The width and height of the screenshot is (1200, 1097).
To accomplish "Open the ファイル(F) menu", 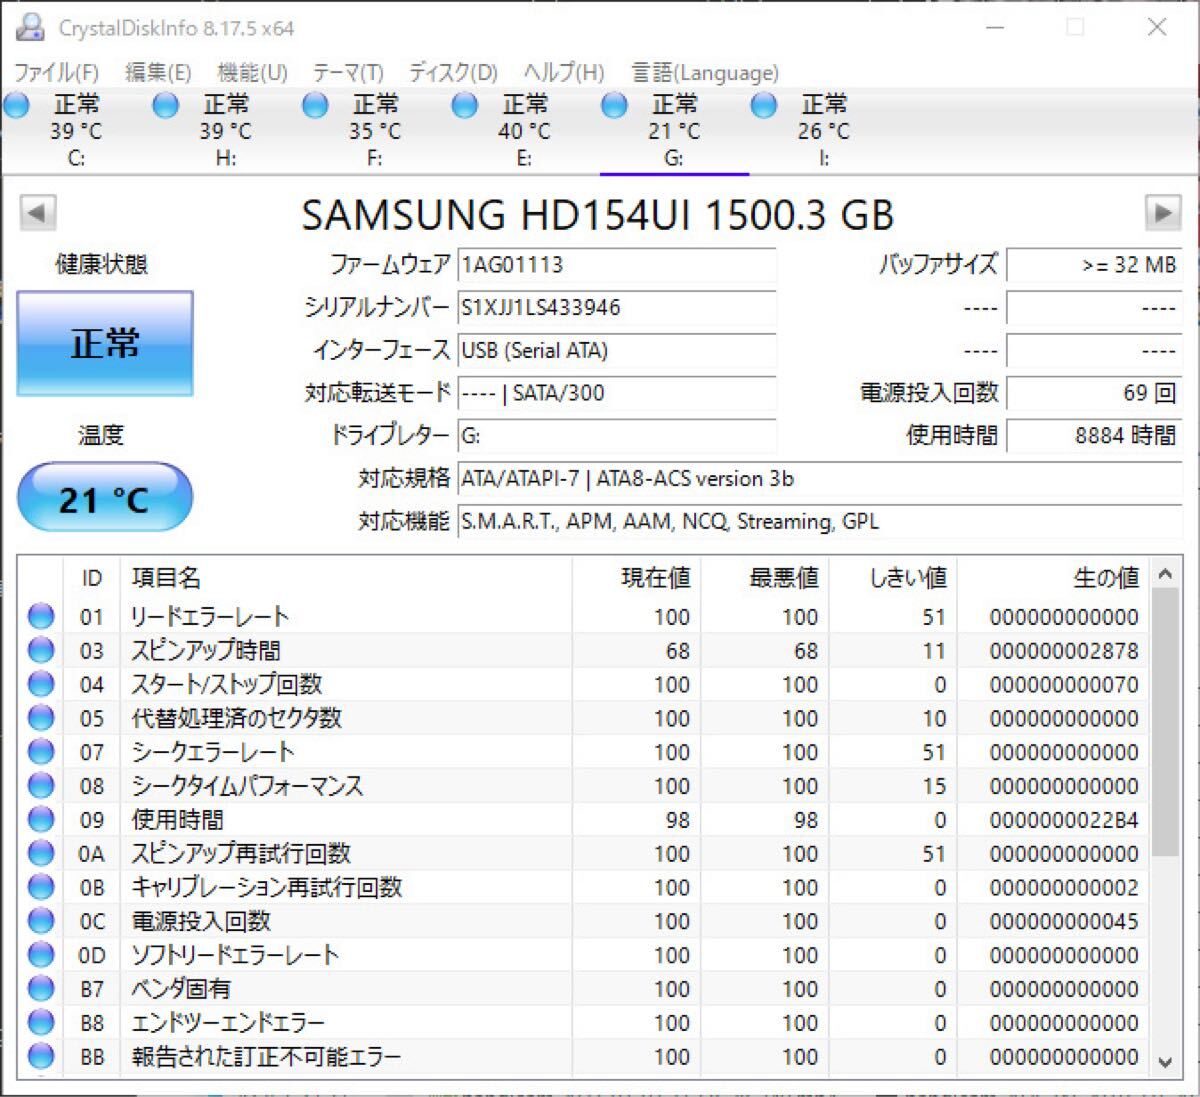I will [x=56, y=73].
